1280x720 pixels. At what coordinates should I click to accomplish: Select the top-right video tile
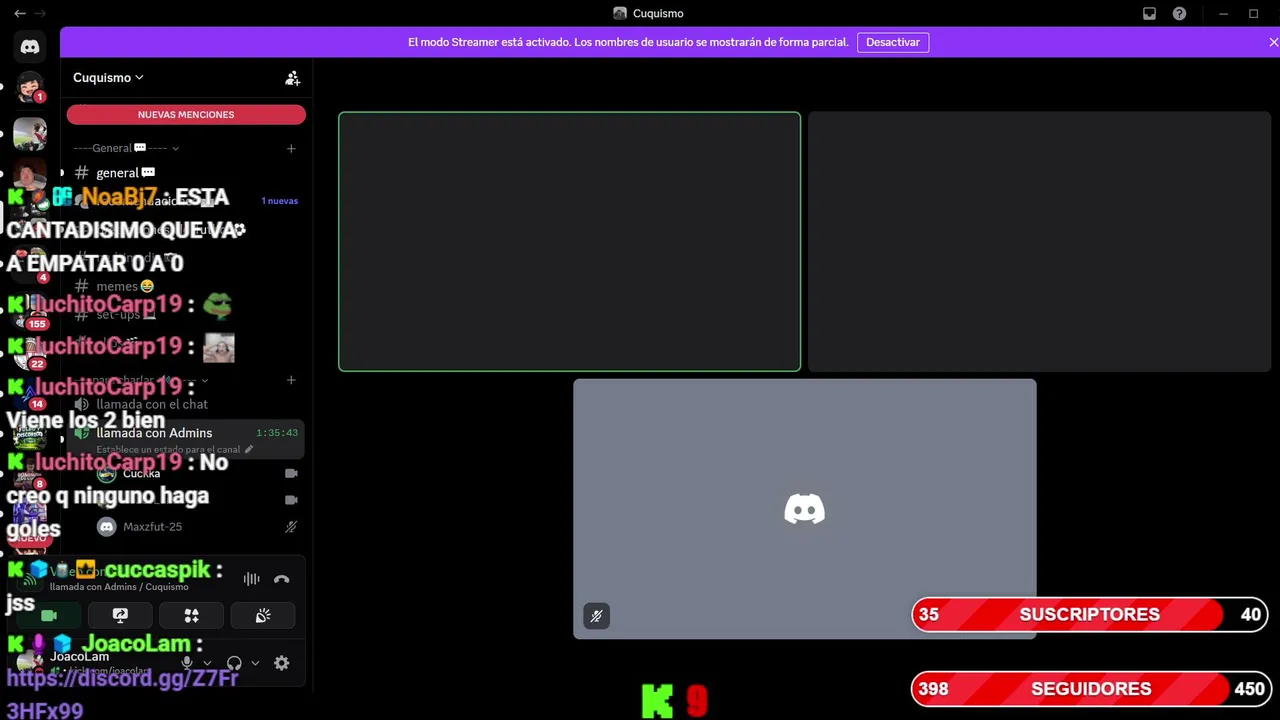point(1039,241)
